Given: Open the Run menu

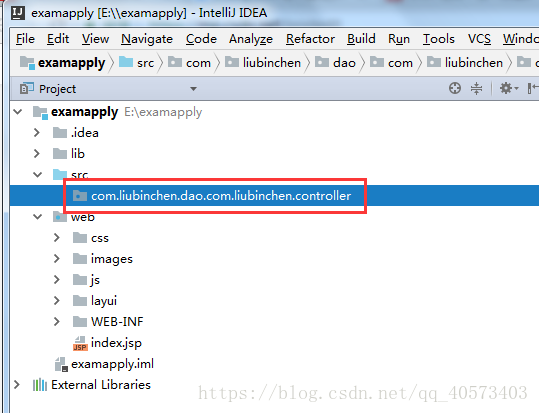Looking at the screenshot, I should (399, 39).
